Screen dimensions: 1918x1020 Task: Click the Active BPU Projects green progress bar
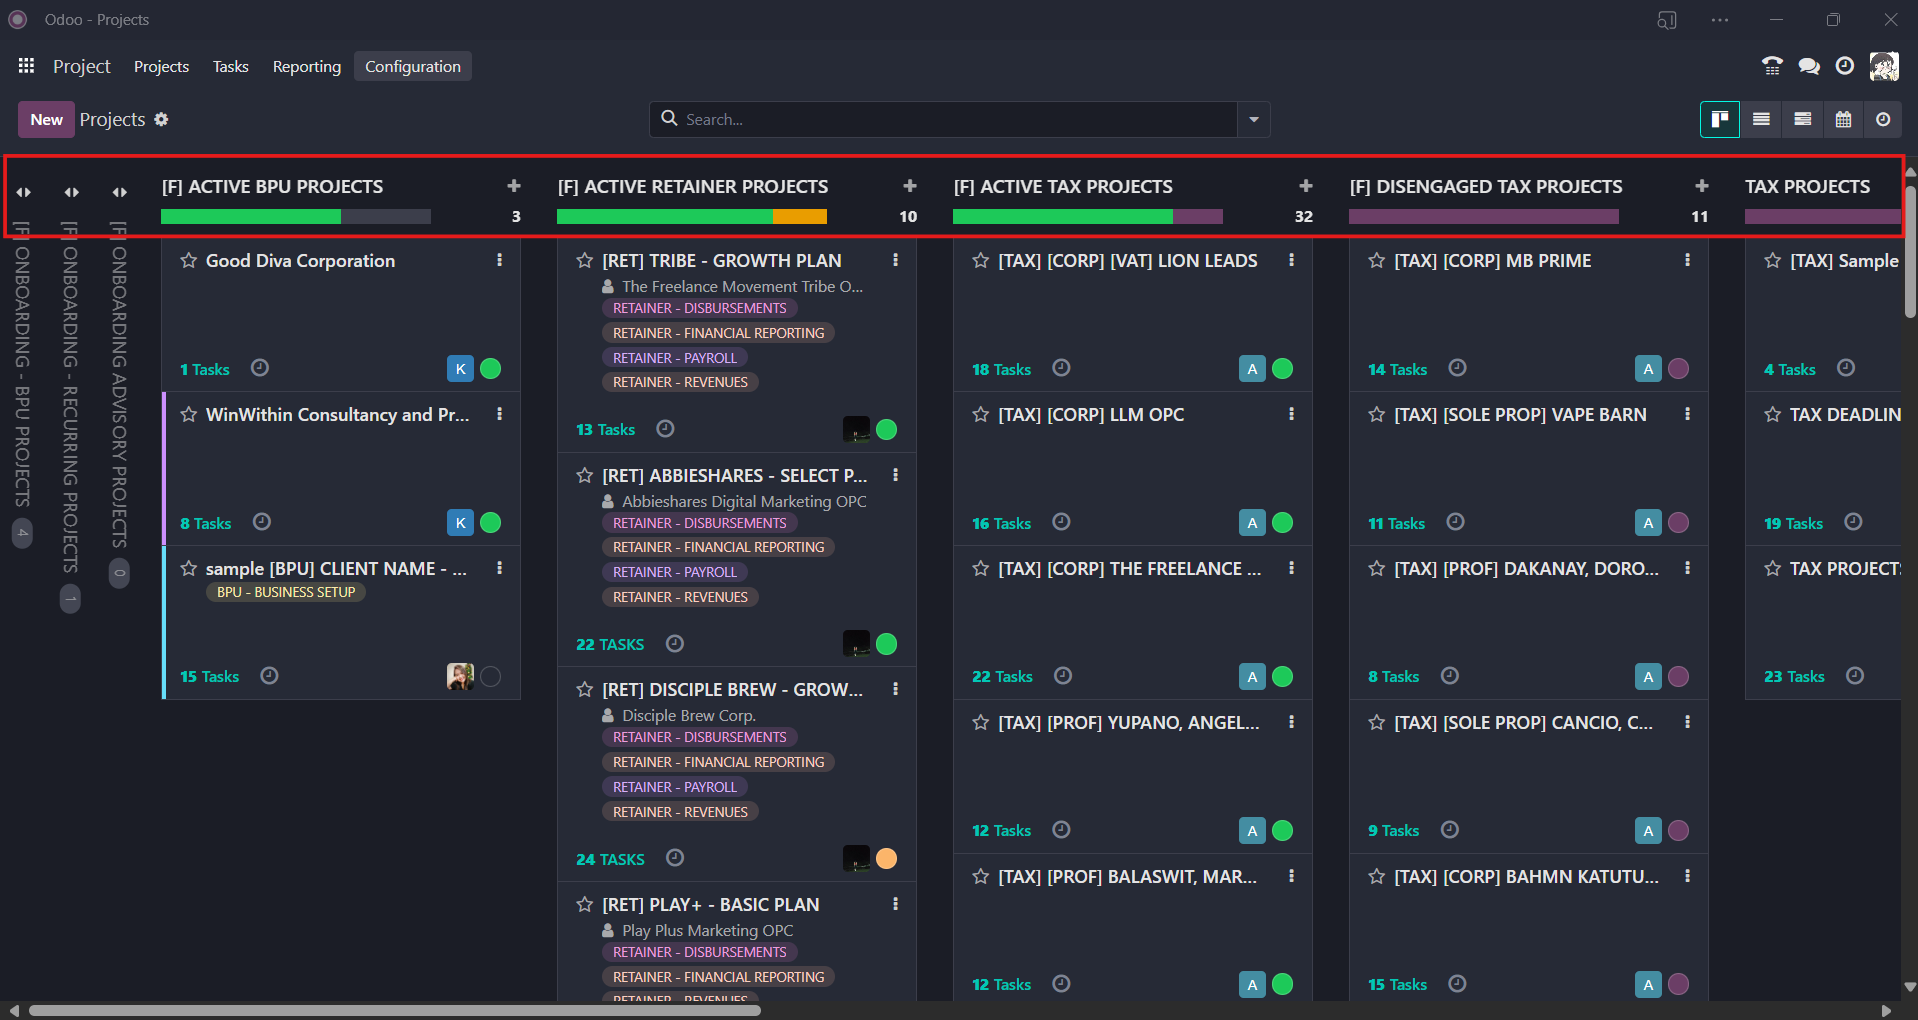click(x=250, y=217)
